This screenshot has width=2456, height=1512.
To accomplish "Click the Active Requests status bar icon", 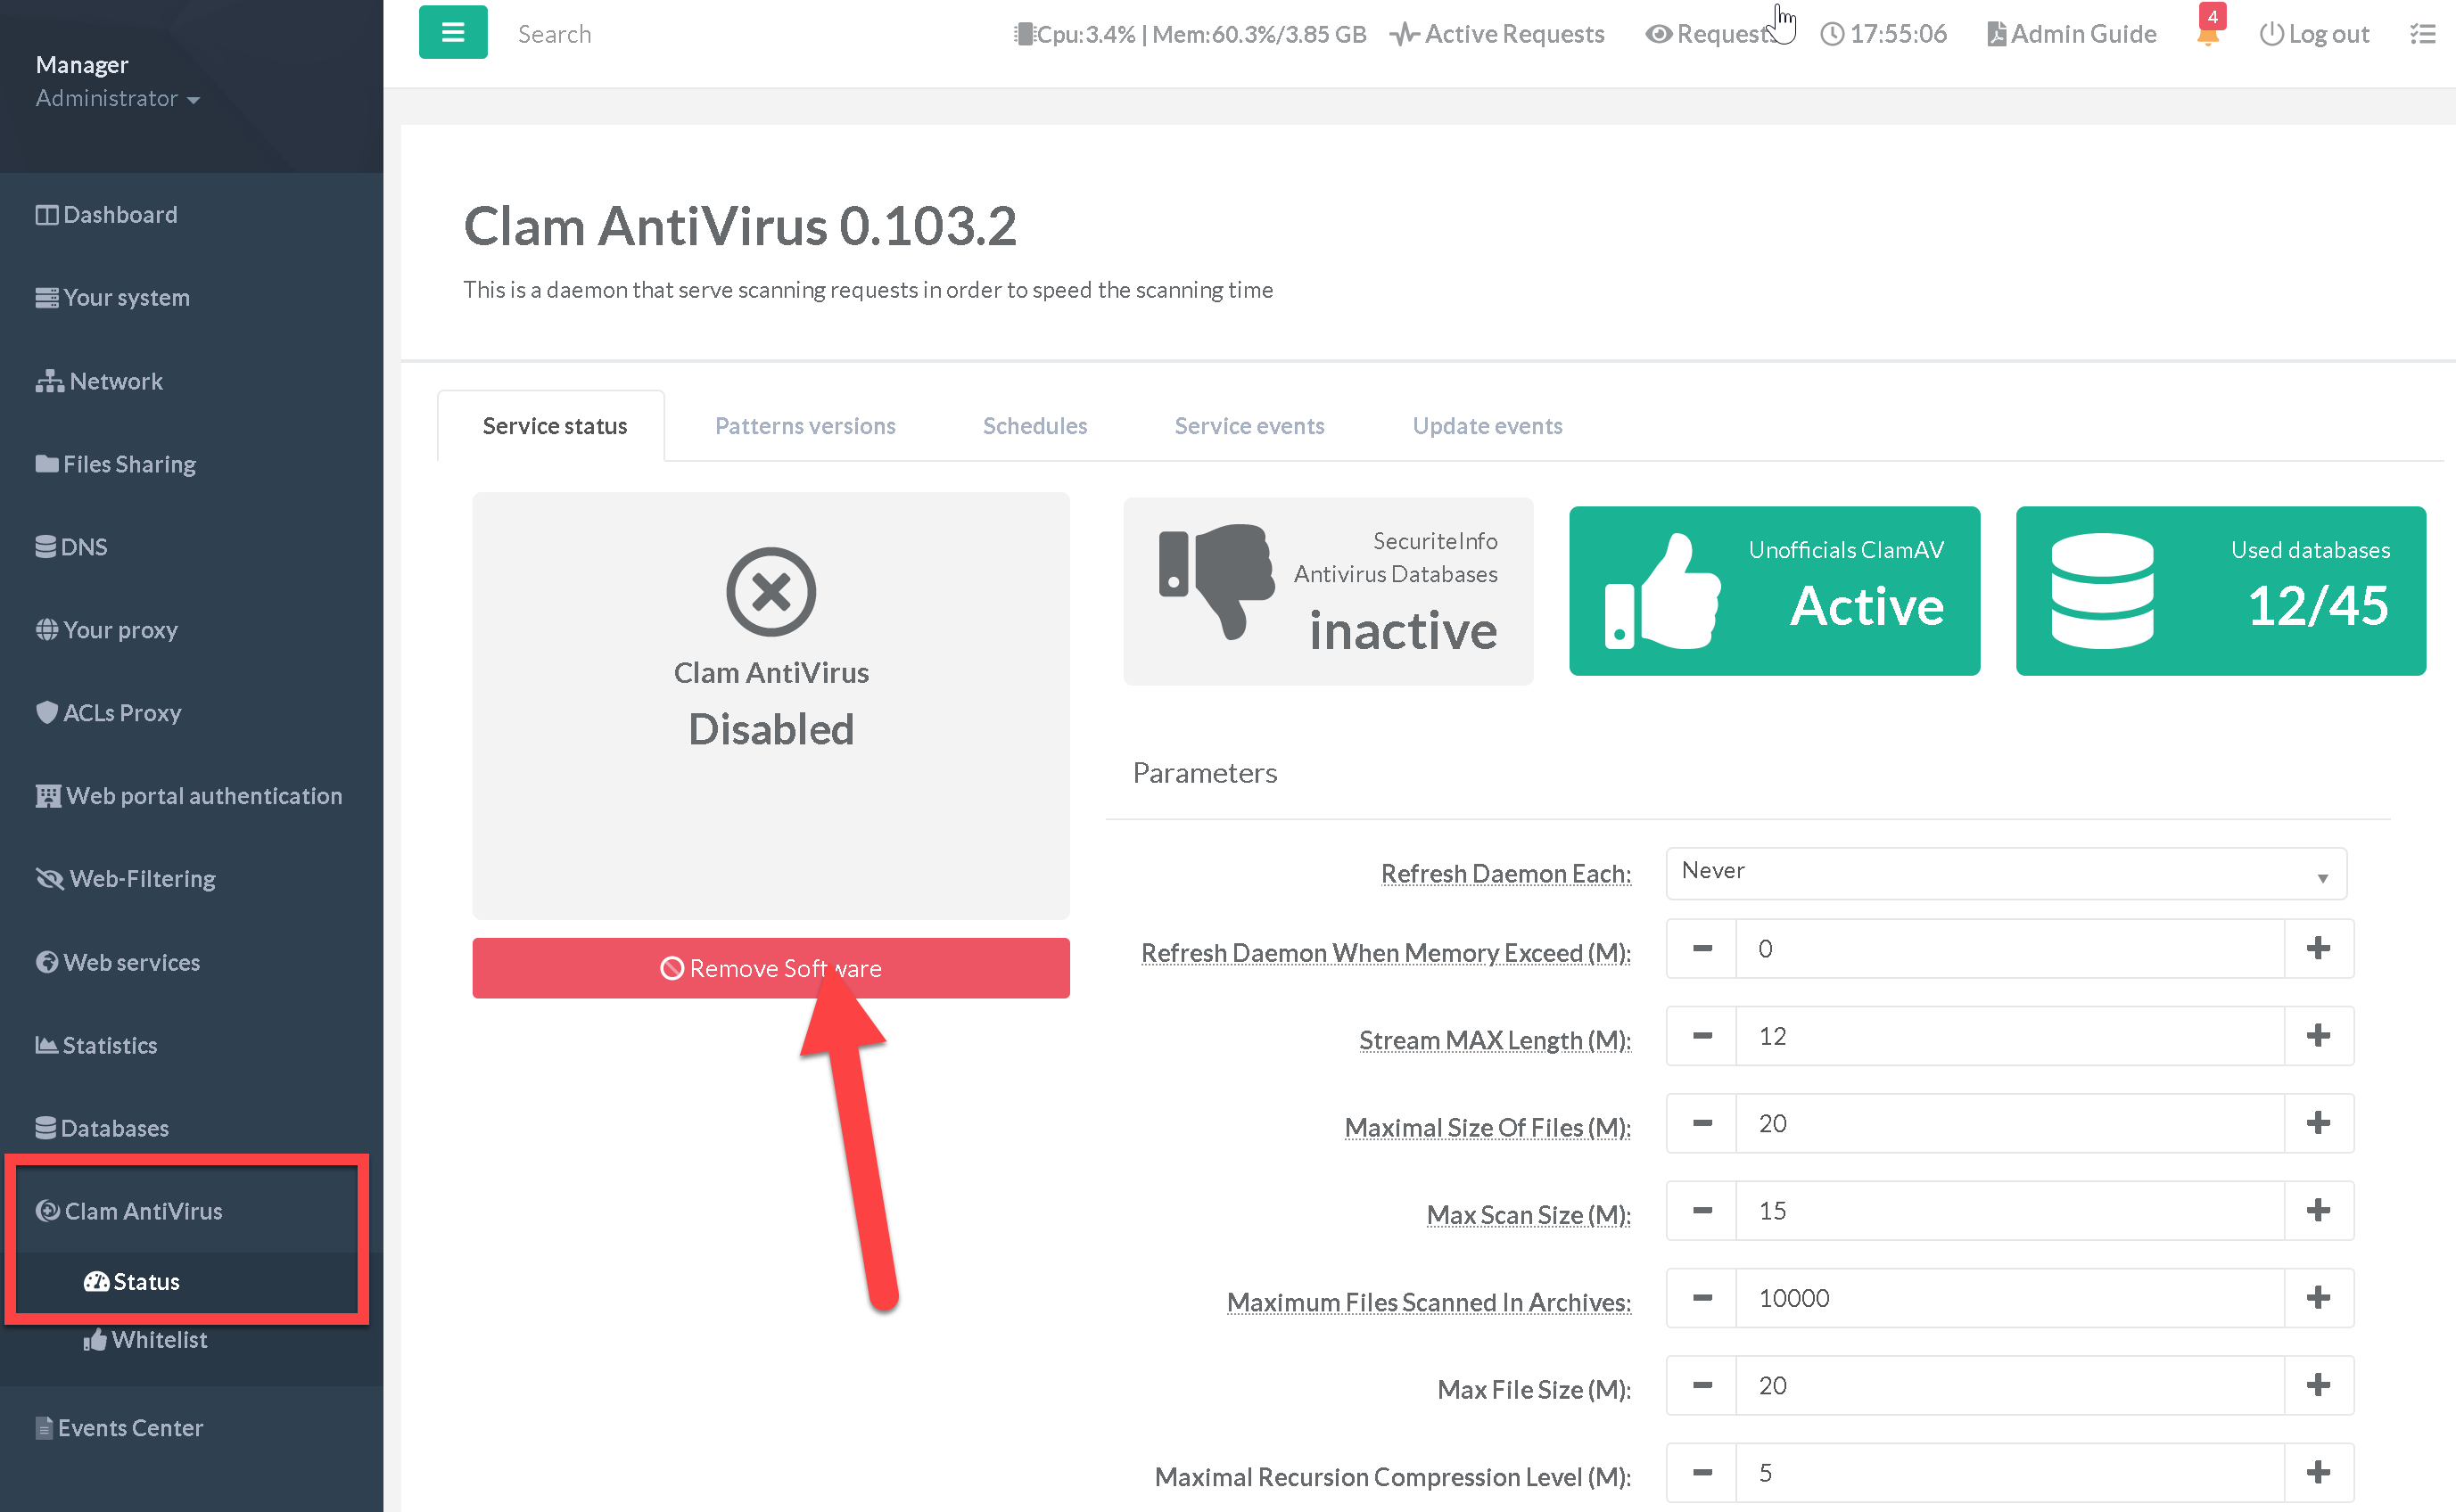I will coord(1500,33).
